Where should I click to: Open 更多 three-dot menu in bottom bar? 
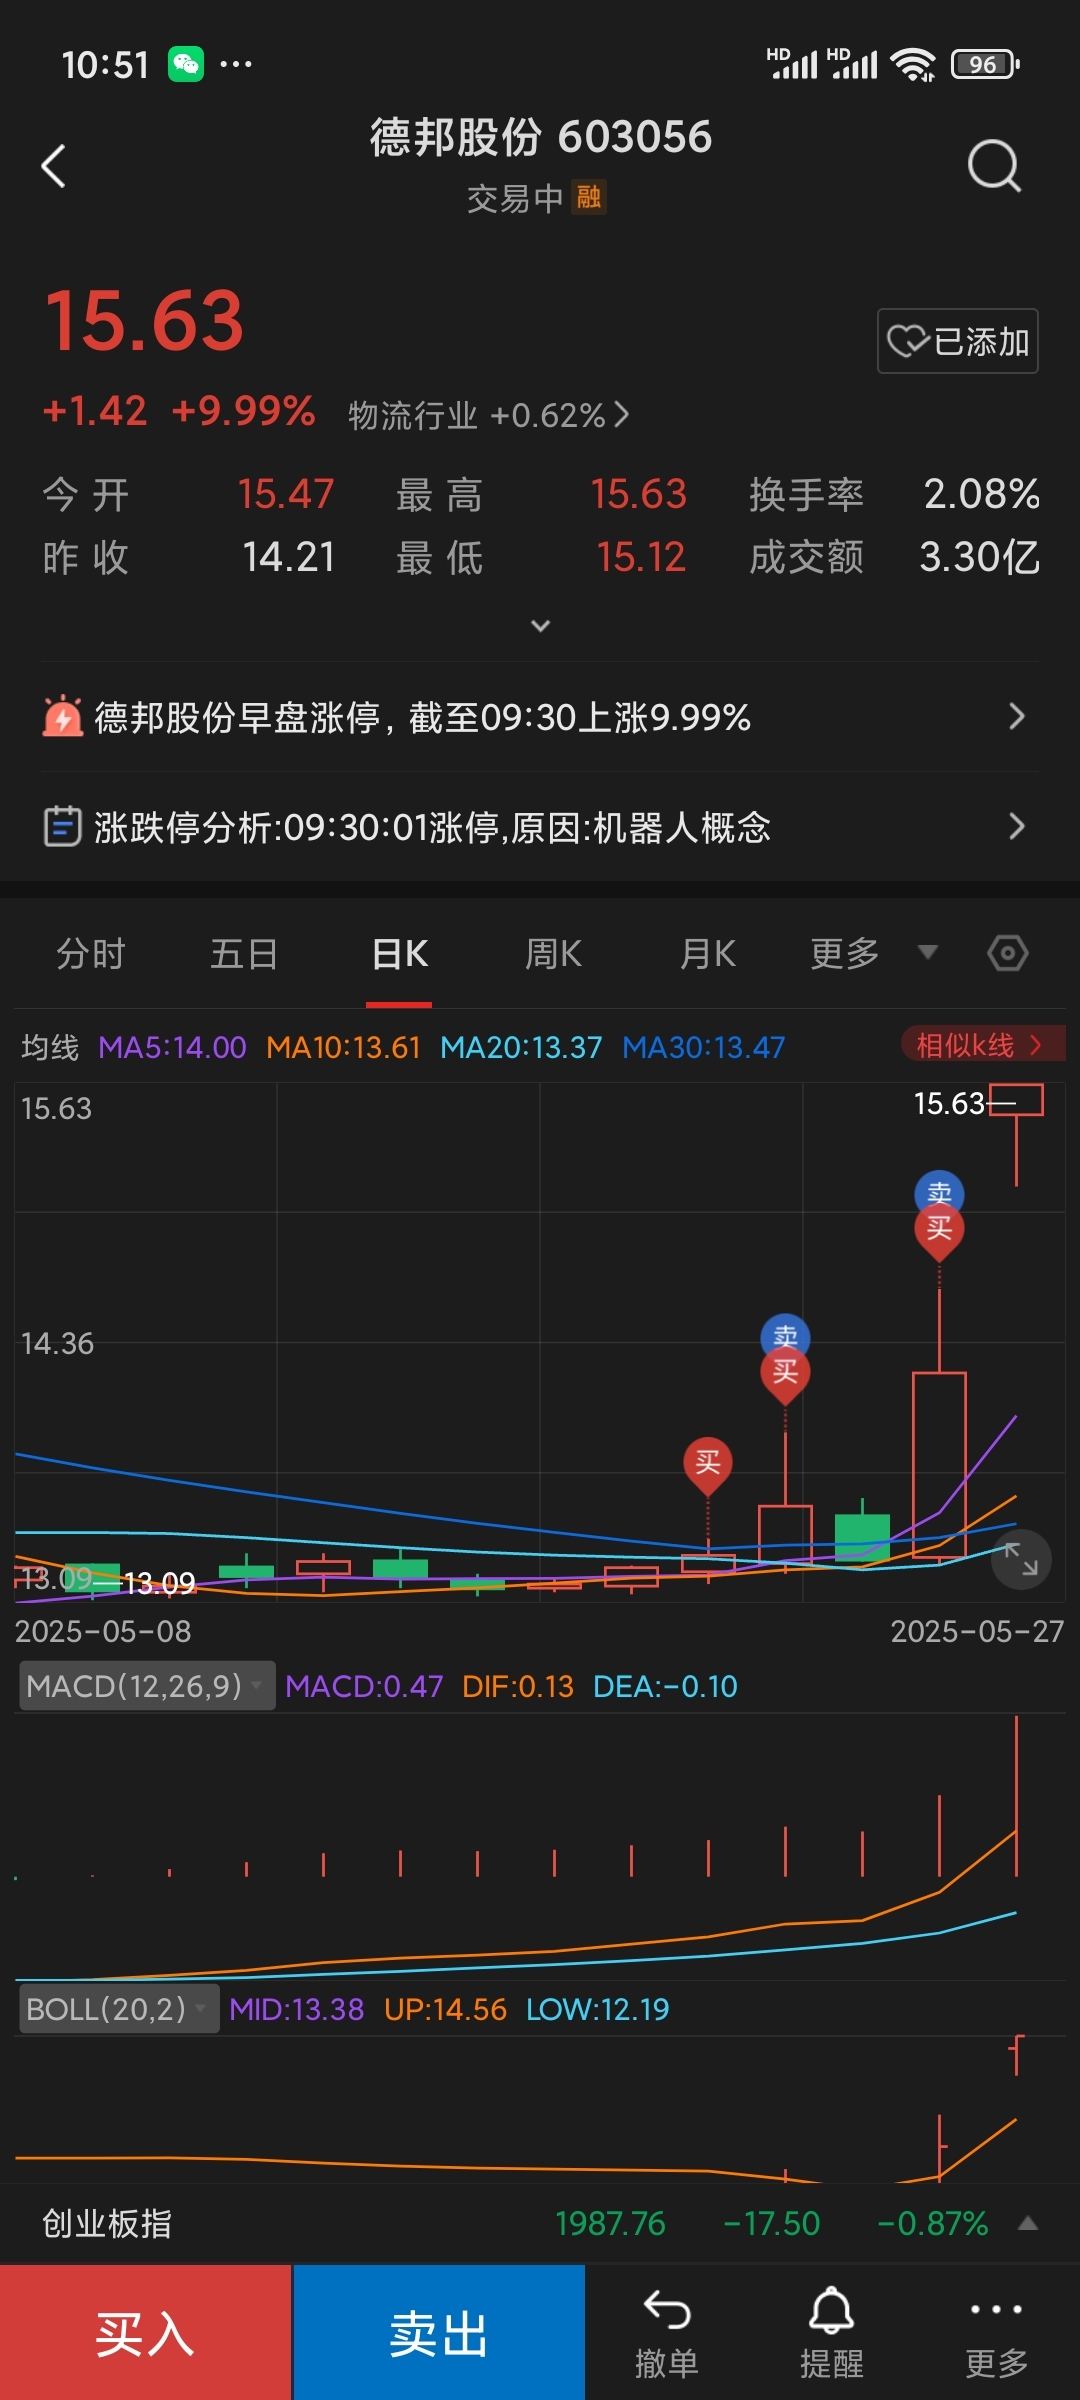click(996, 2336)
